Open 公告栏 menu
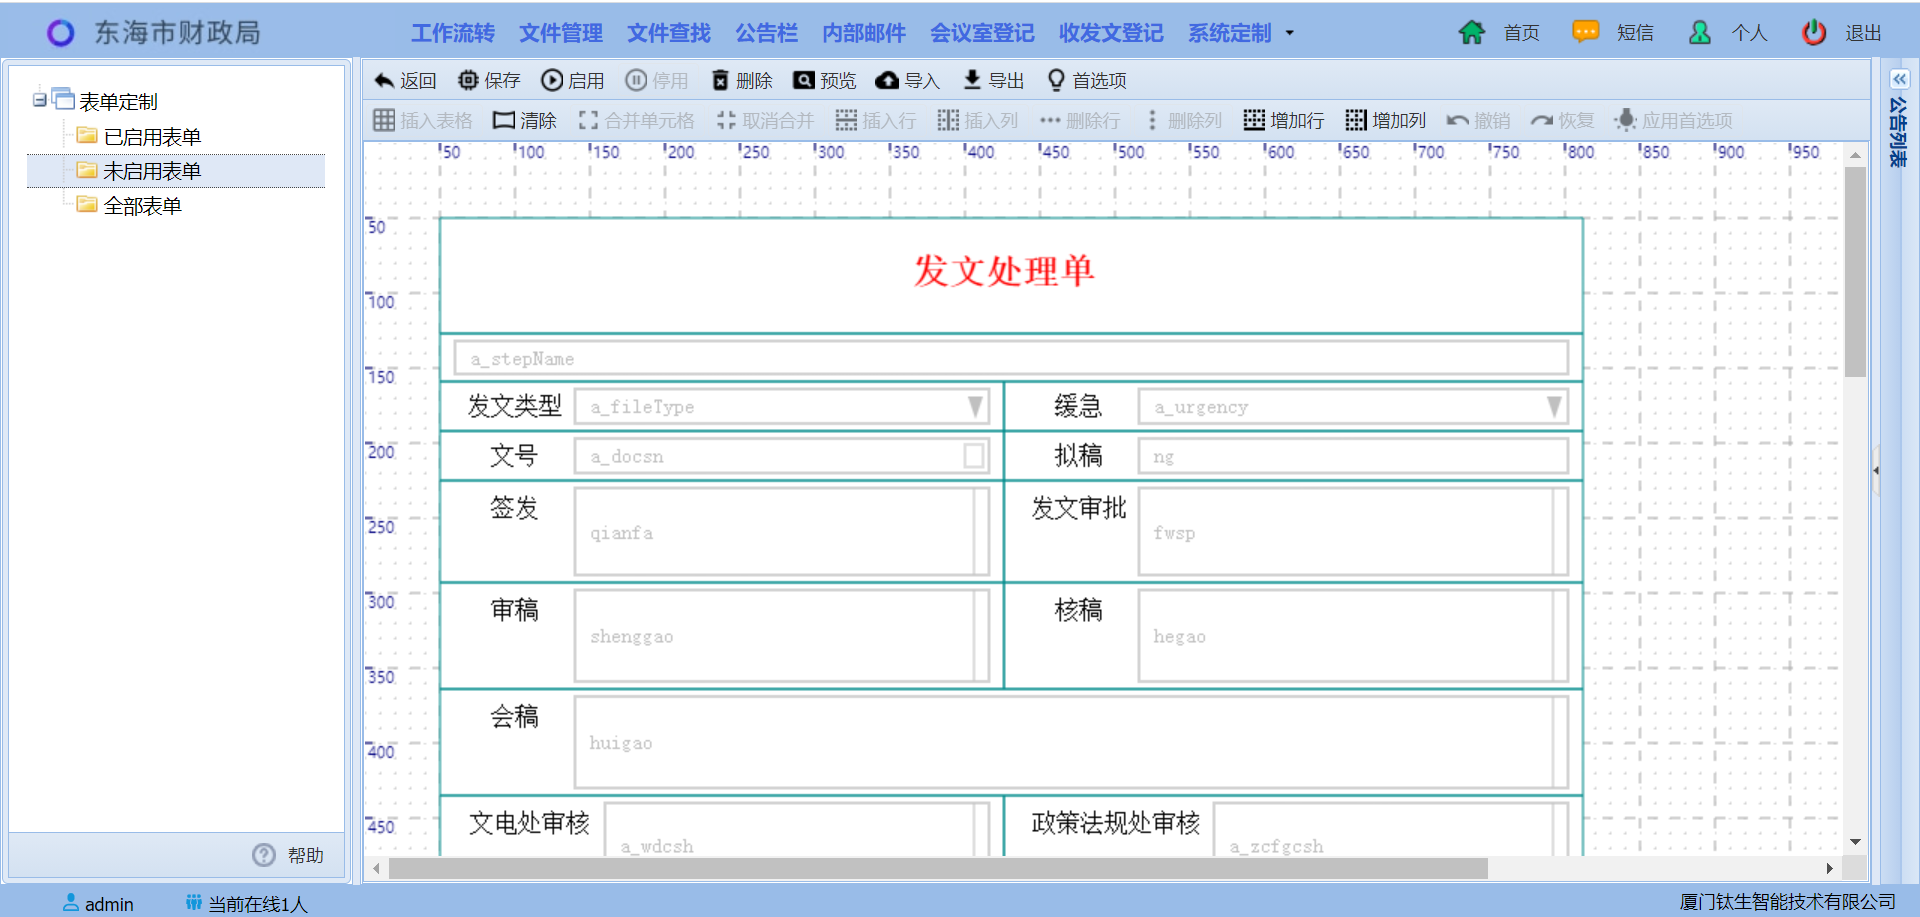This screenshot has height=917, width=1920. [x=767, y=33]
